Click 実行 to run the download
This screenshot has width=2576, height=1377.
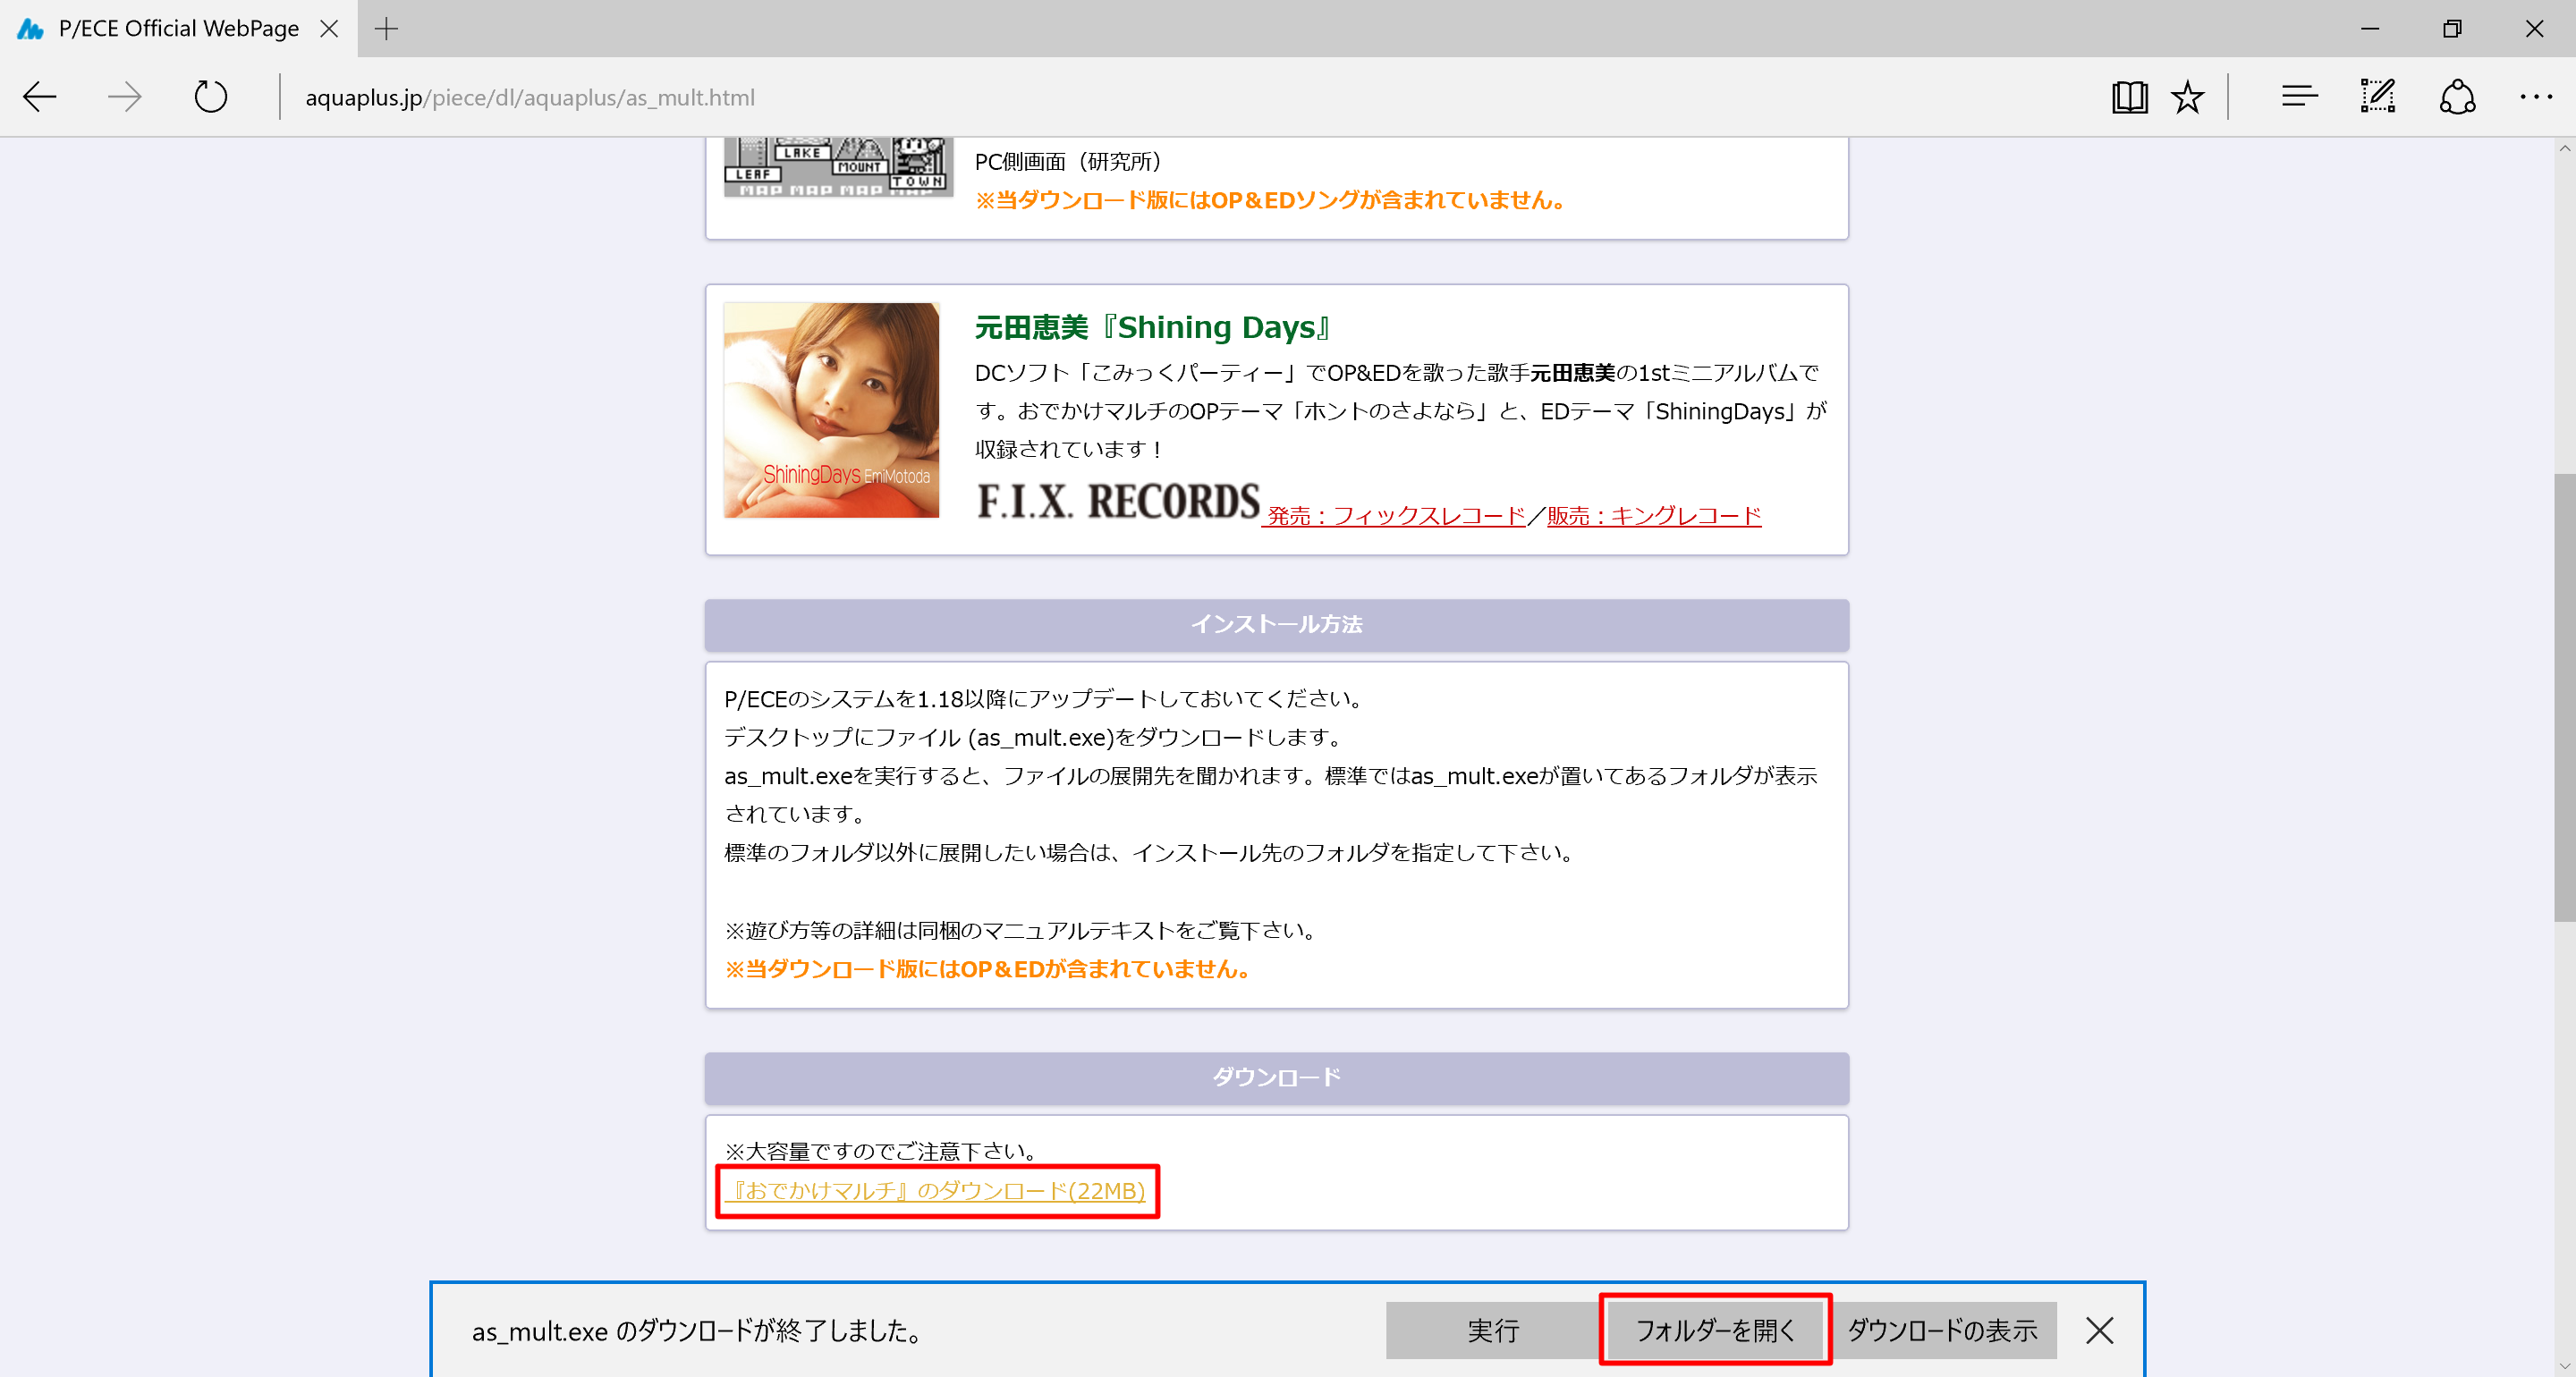[x=1493, y=1330]
